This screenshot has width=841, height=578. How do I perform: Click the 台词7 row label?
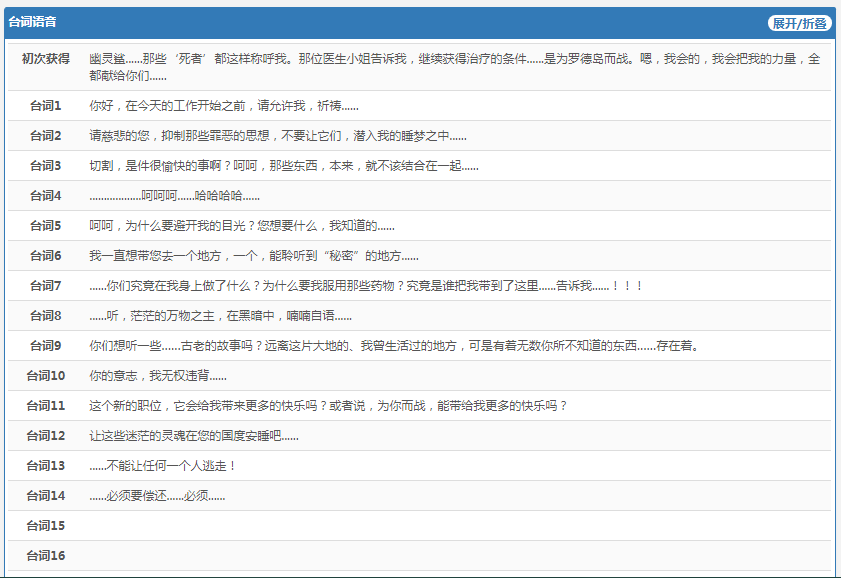click(x=46, y=286)
